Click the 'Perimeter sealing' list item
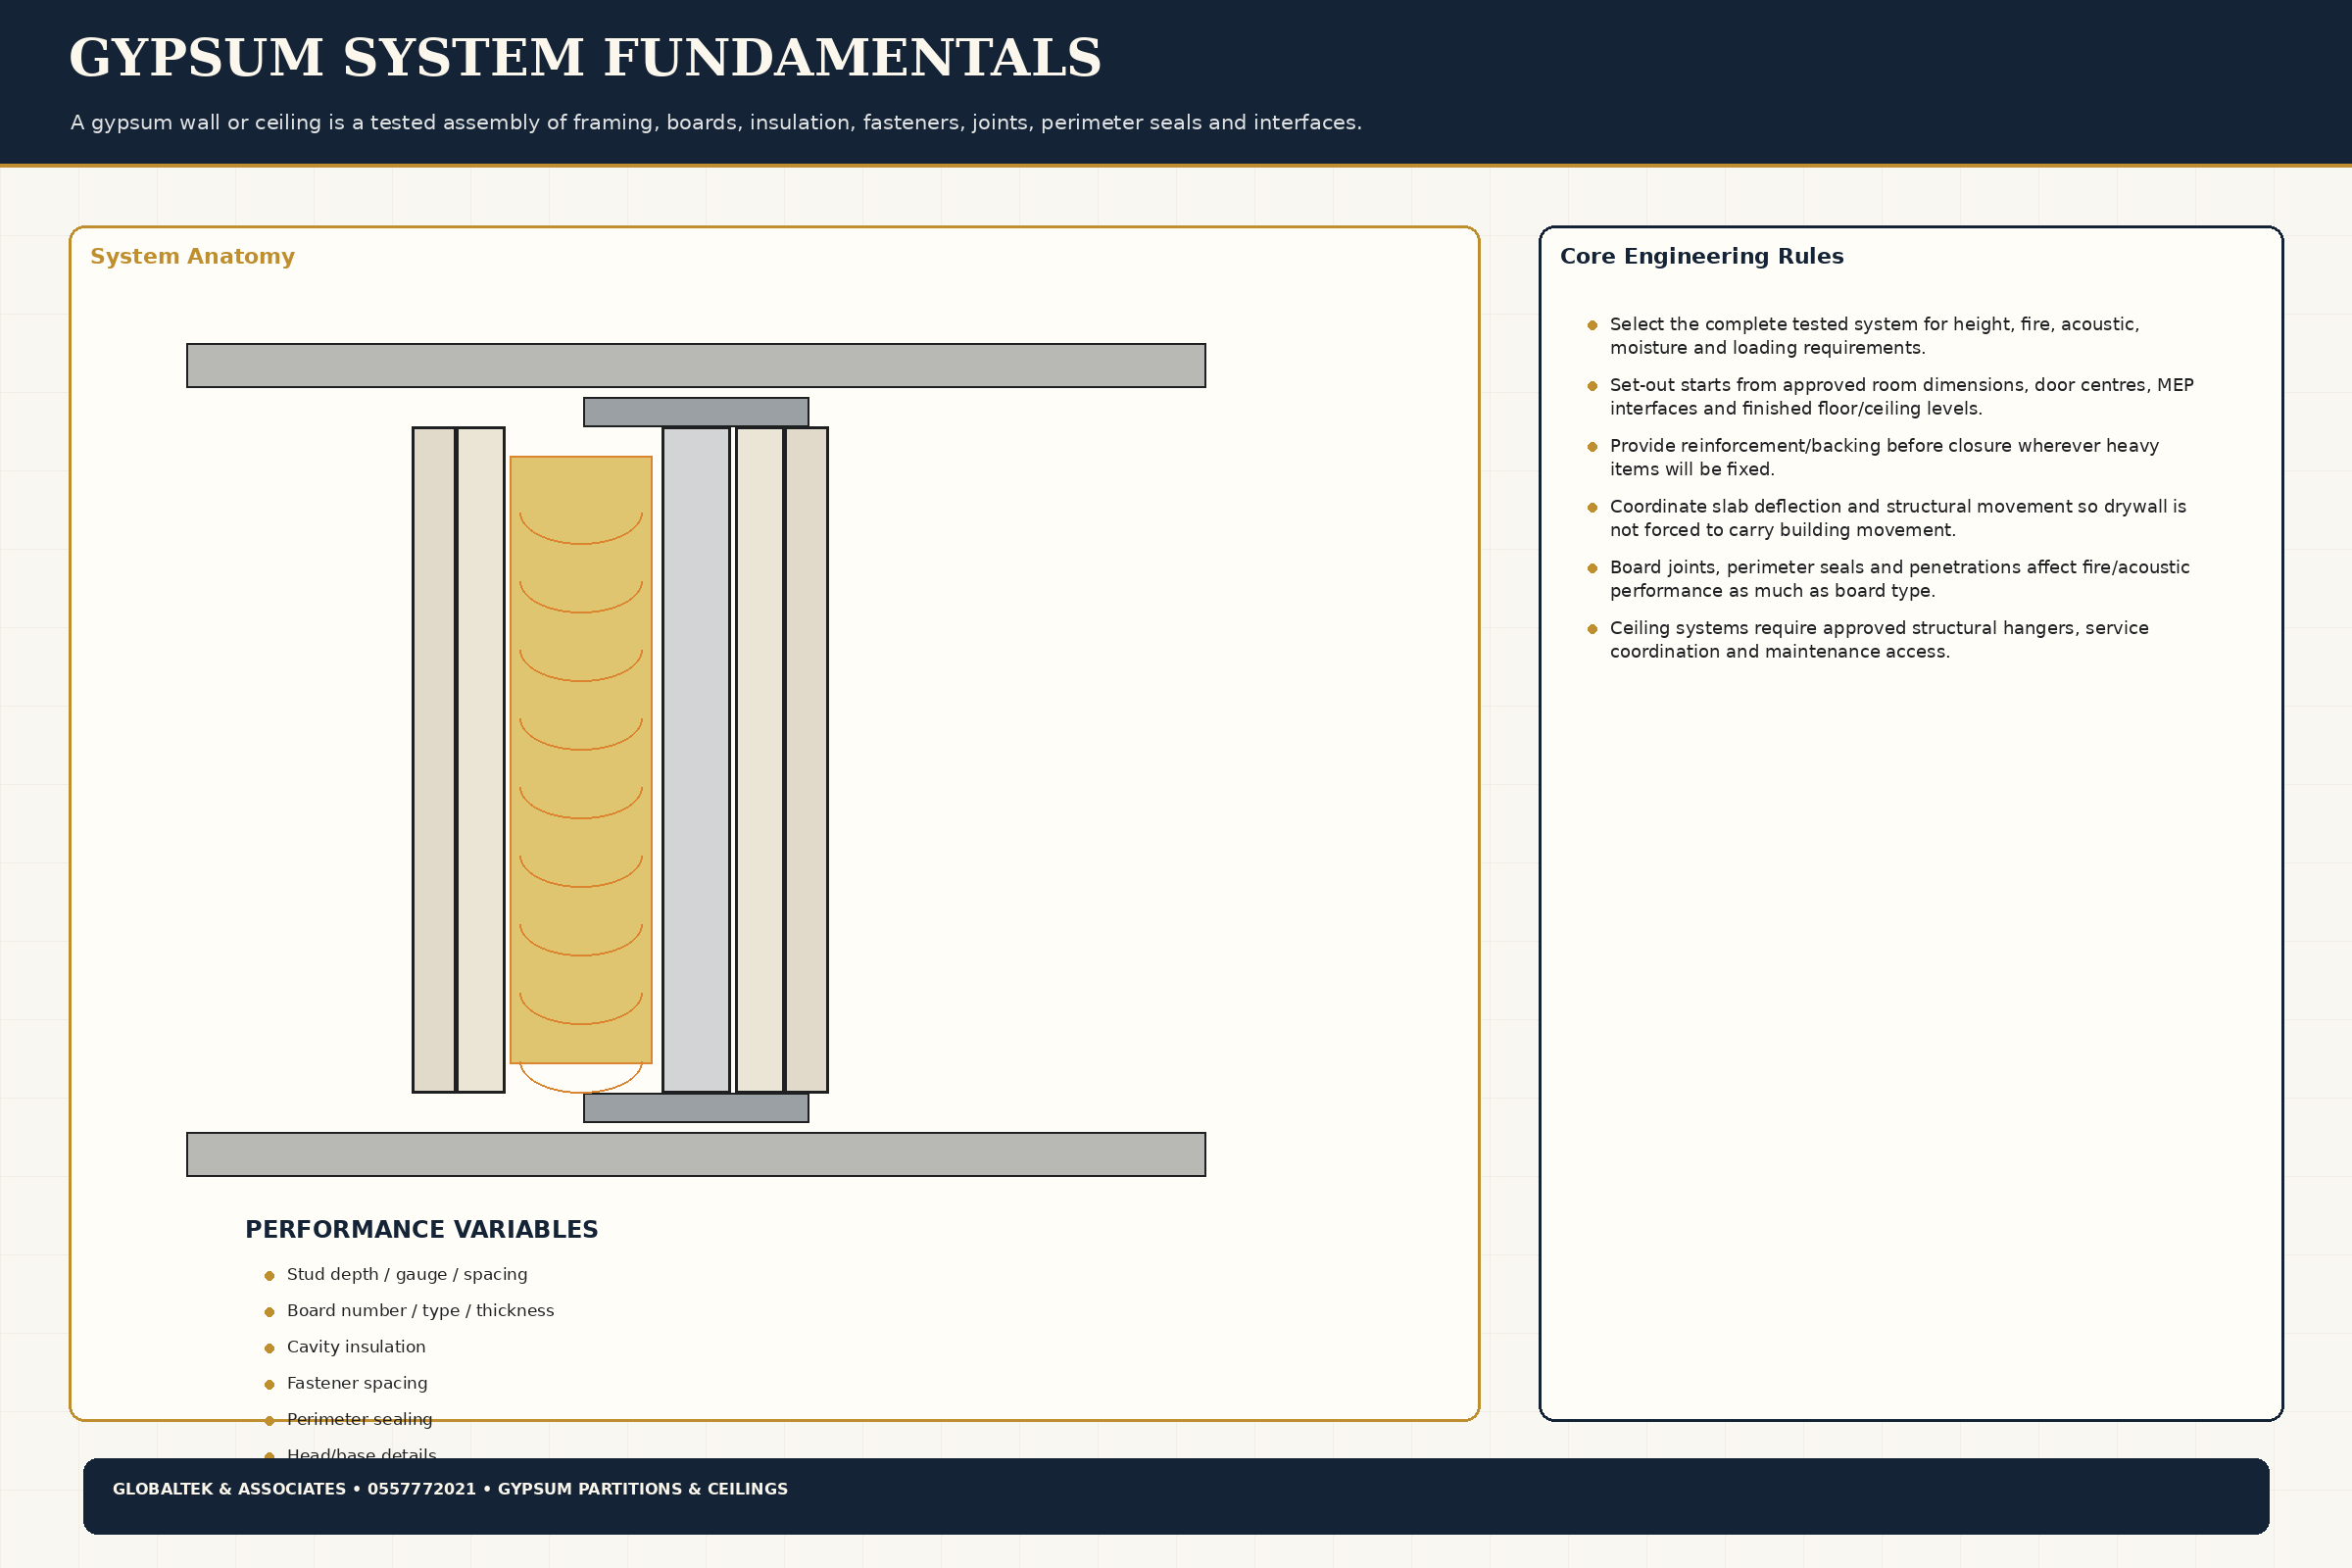The height and width of the screenshot is (1568, 2352). pyautogui.click(x=360, y=1419)
